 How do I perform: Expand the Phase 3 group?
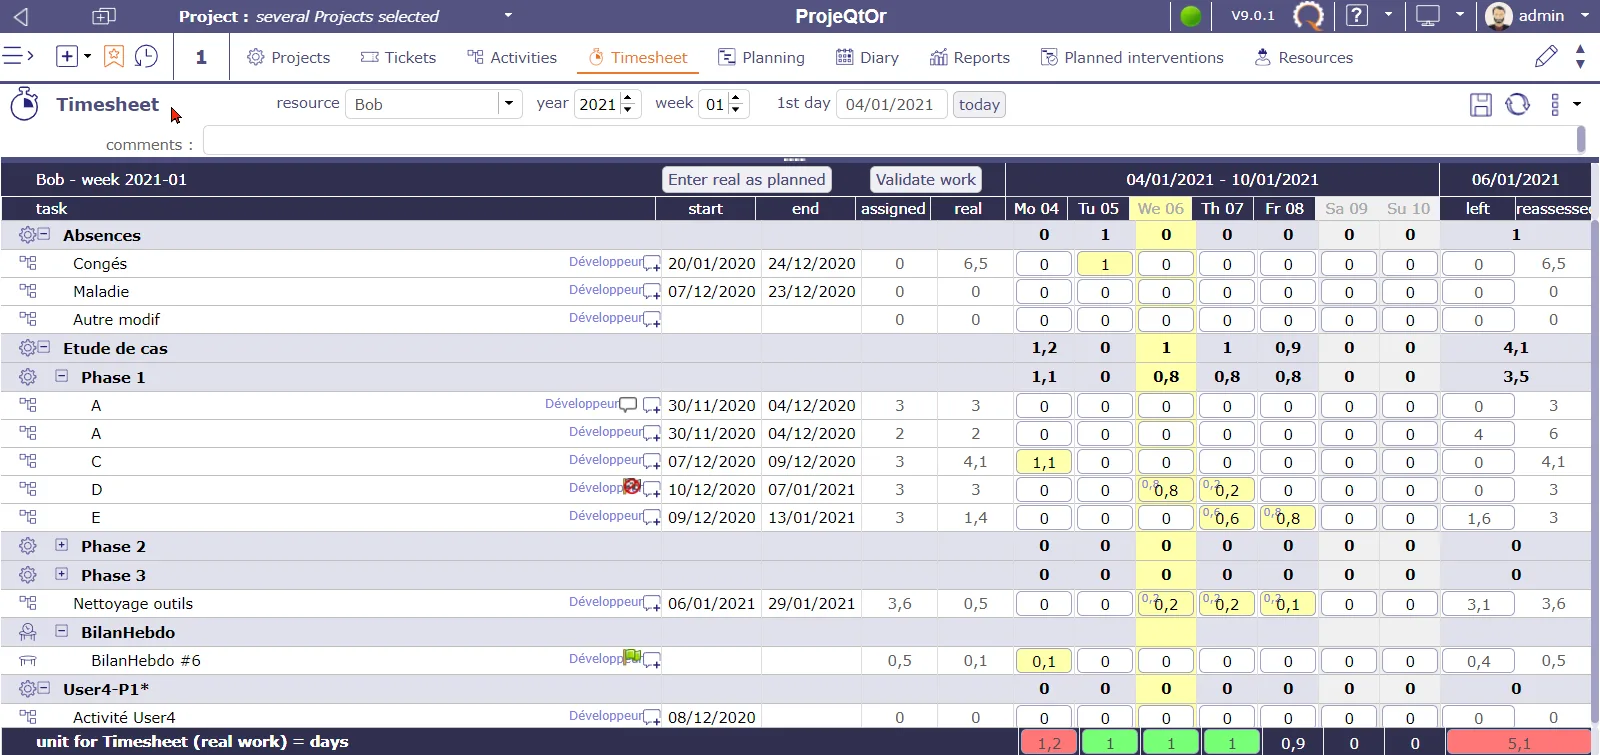pyautogui.click(x=61, y=574)
